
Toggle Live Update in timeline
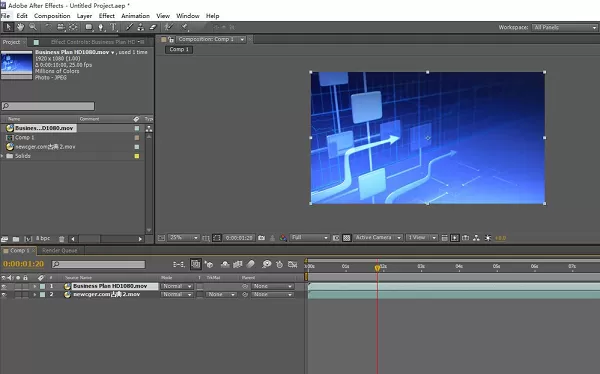[x=196, y=264]
